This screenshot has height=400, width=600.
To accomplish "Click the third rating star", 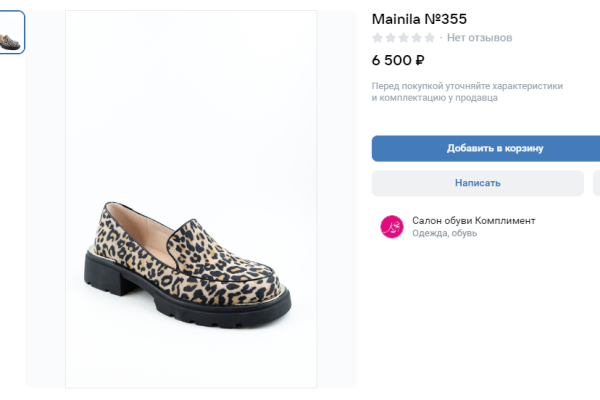I will pos(404,38).
